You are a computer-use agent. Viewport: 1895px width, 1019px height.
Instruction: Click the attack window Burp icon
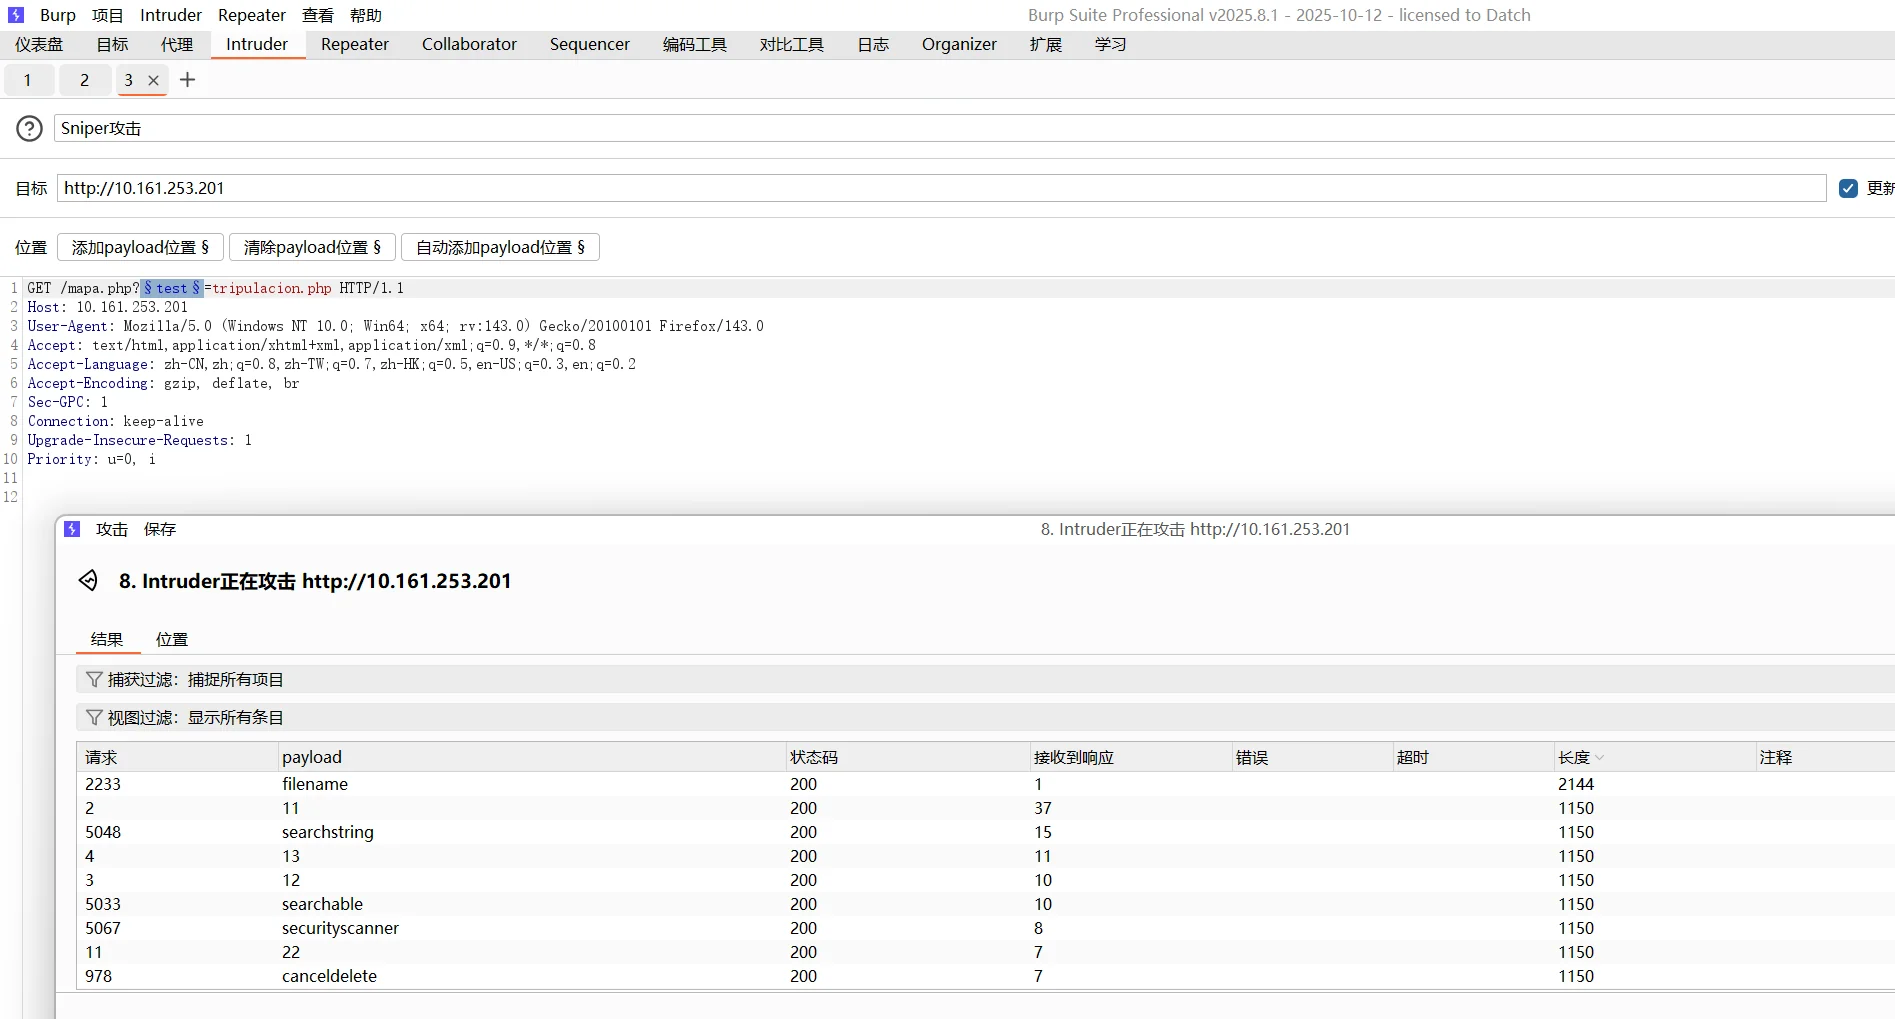pyautogui.click(x=72, y=529)
